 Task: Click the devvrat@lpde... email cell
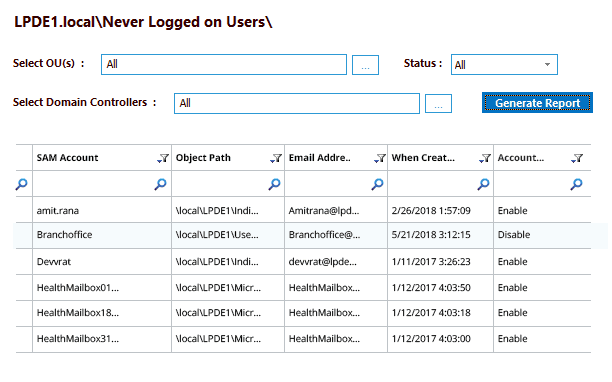point(336,261)
